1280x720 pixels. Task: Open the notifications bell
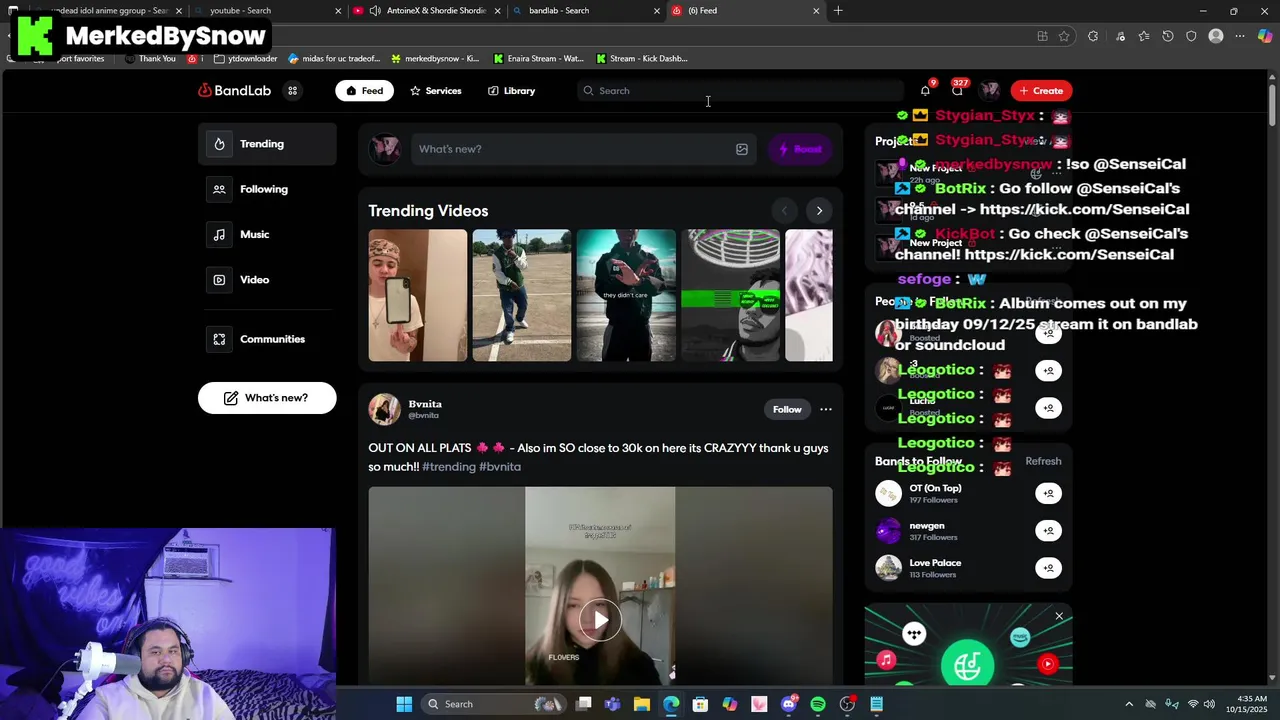(925, 91)
